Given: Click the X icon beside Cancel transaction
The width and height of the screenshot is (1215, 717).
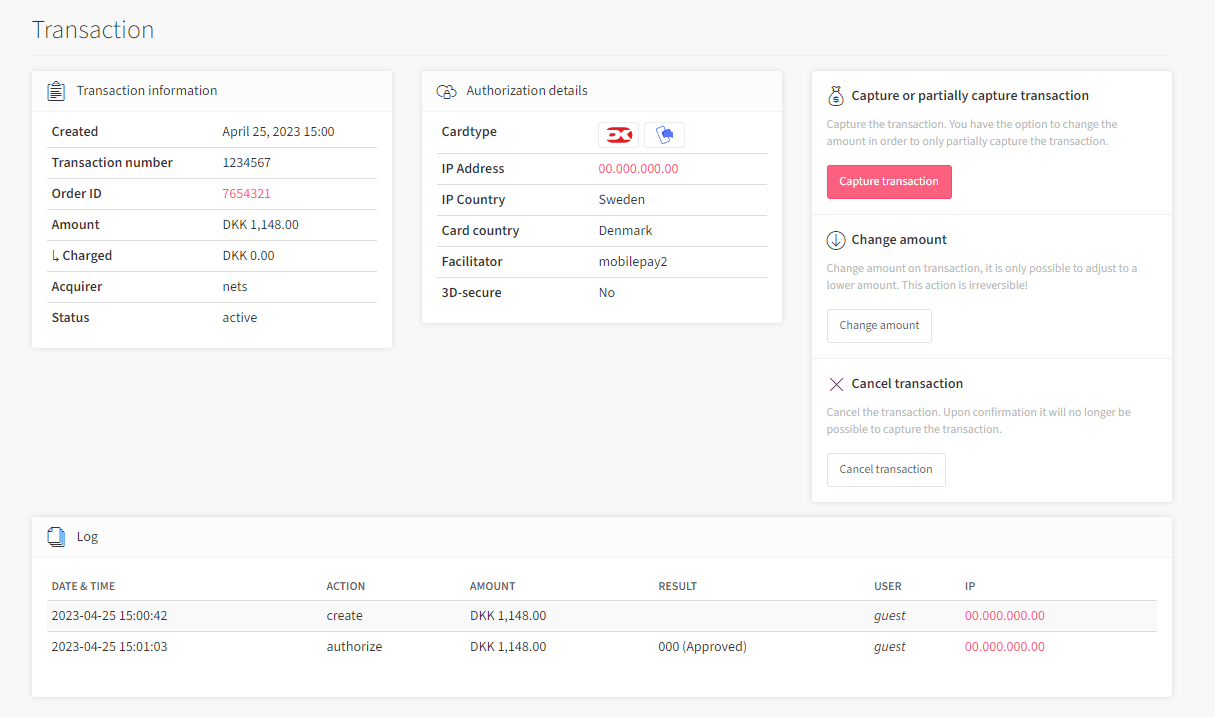Looking at the screenshot, I should pos(836,383).
